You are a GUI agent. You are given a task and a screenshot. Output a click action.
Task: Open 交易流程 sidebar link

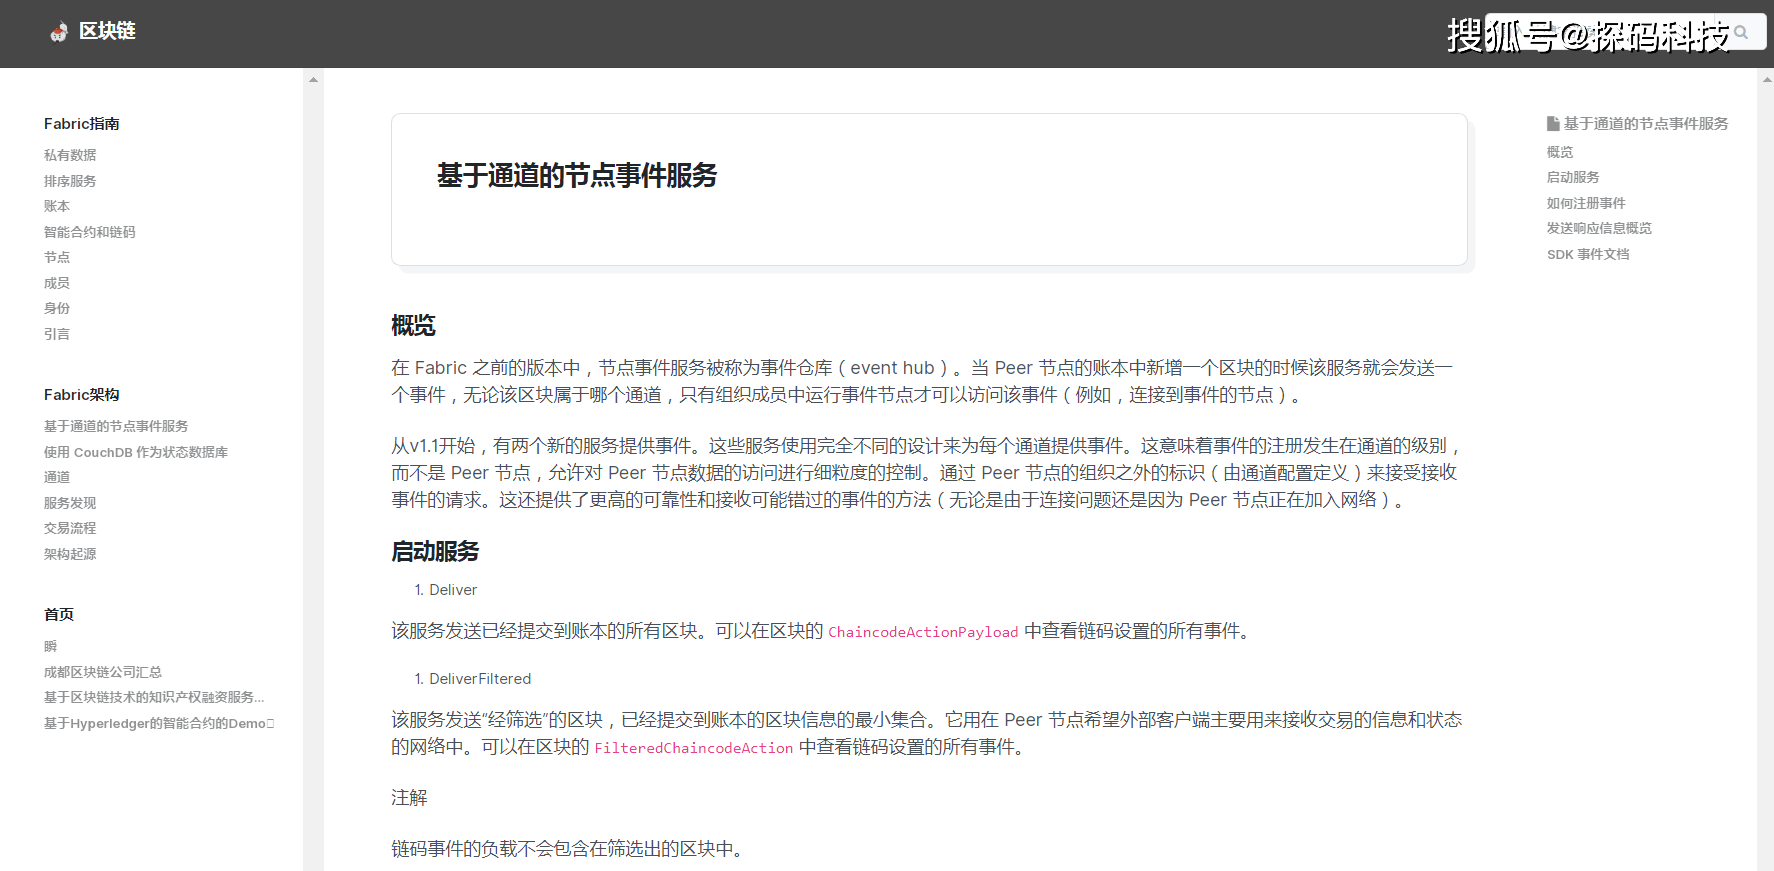coord(70,528)
